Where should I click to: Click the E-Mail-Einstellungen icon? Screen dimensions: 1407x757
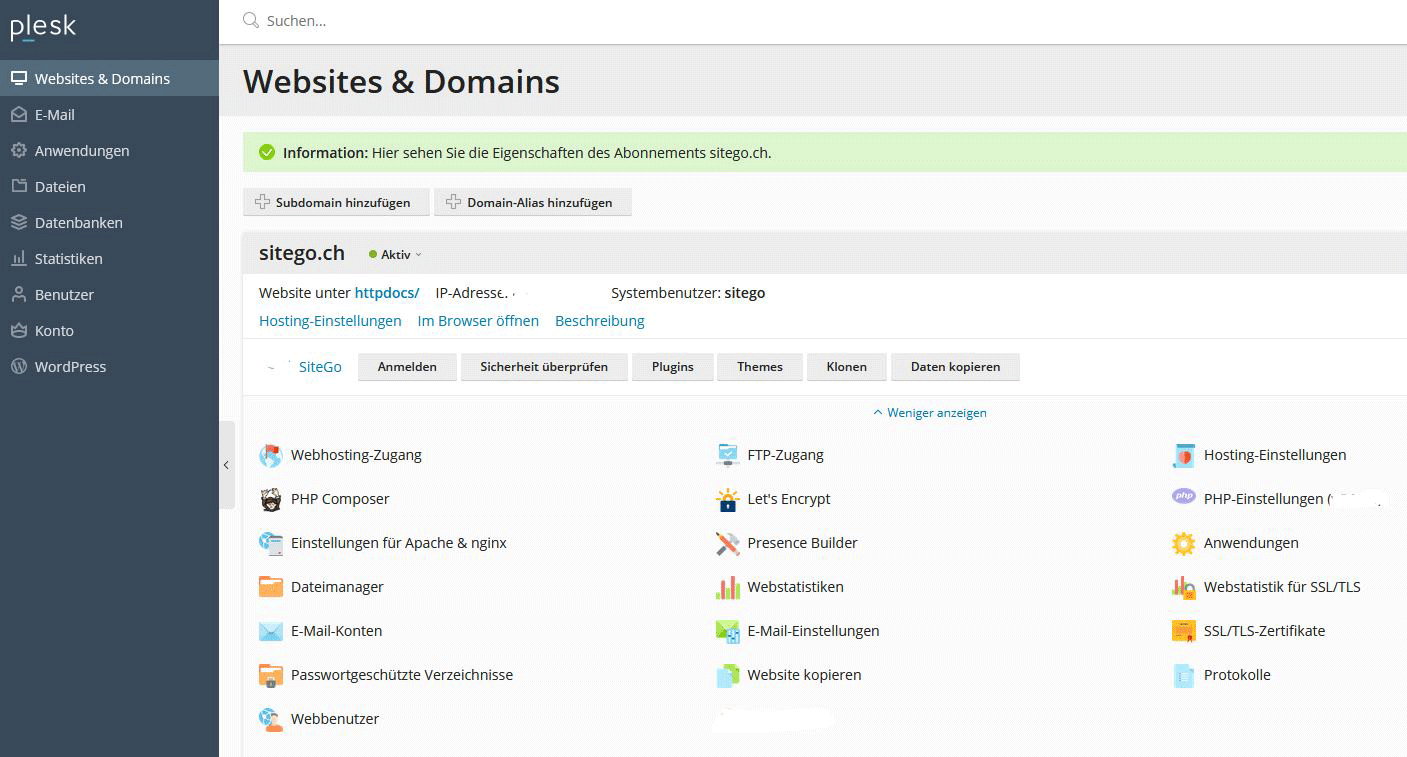(x=728, y=631)
